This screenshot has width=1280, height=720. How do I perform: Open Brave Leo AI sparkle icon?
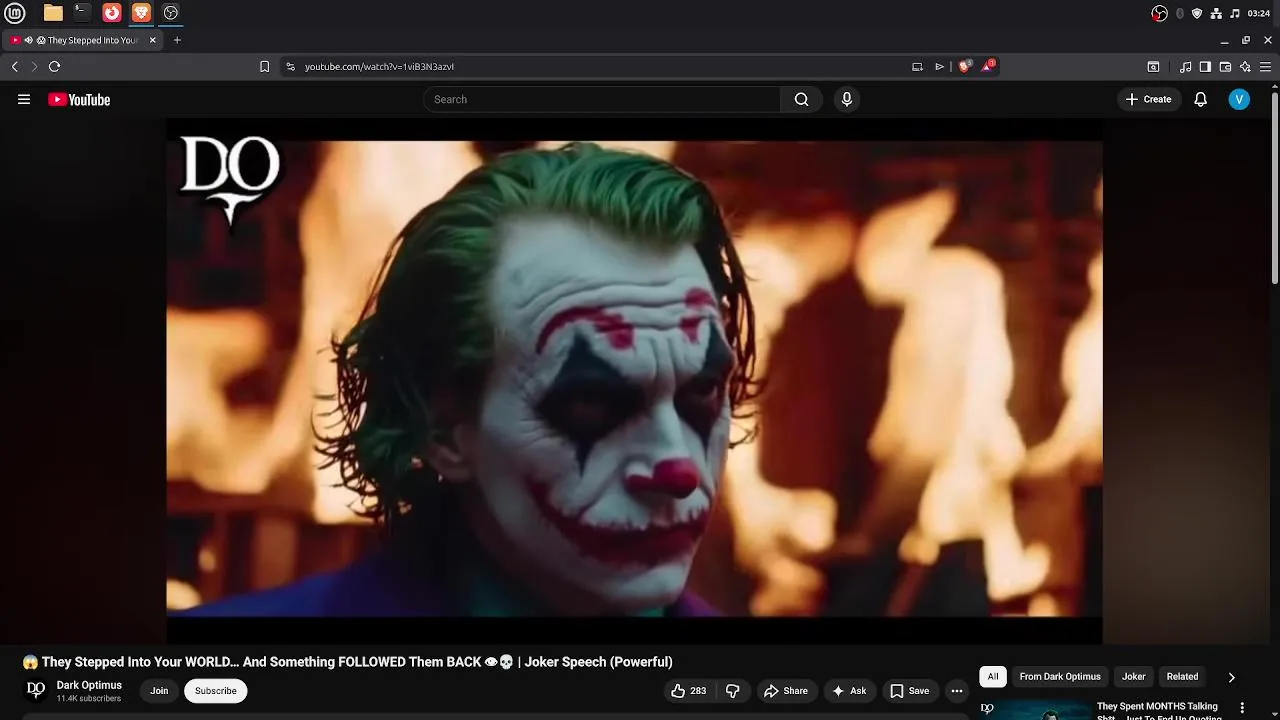coord(1245,66)
